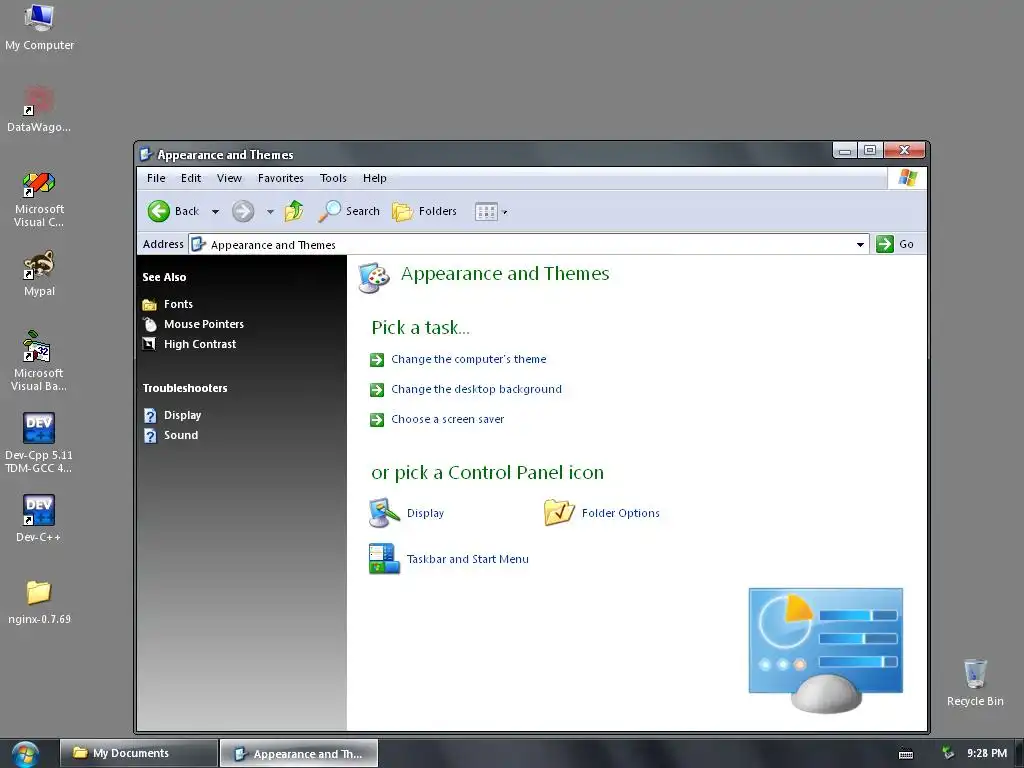
Task: Open the Mouse Pointers link
Action: pos(204,324)
